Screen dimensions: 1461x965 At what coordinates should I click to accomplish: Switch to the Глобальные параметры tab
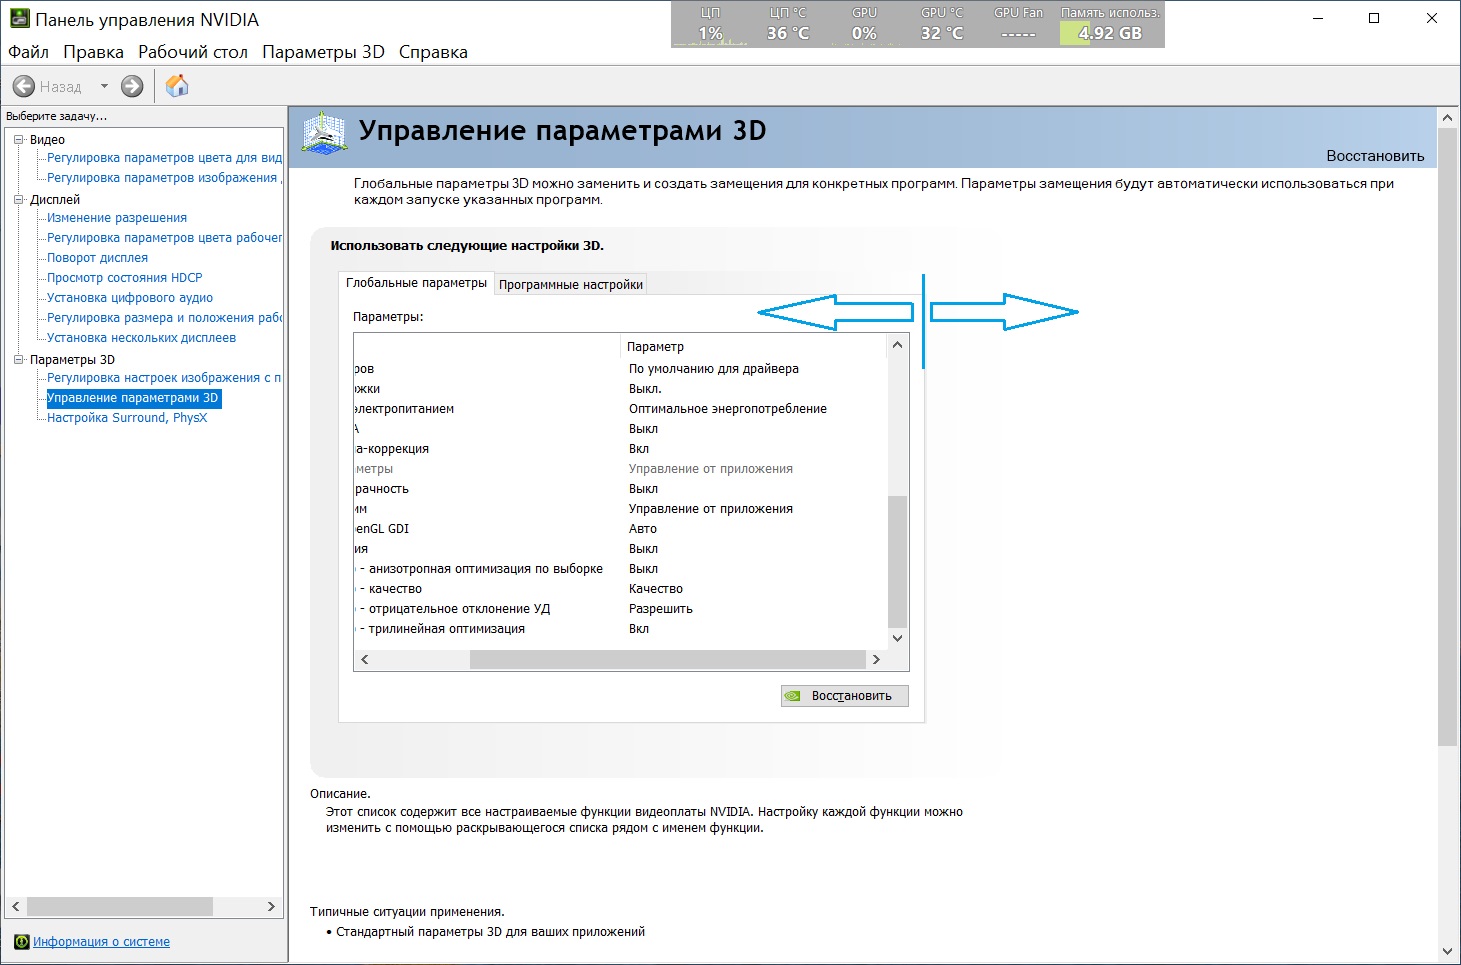click(x=417, y=283)
